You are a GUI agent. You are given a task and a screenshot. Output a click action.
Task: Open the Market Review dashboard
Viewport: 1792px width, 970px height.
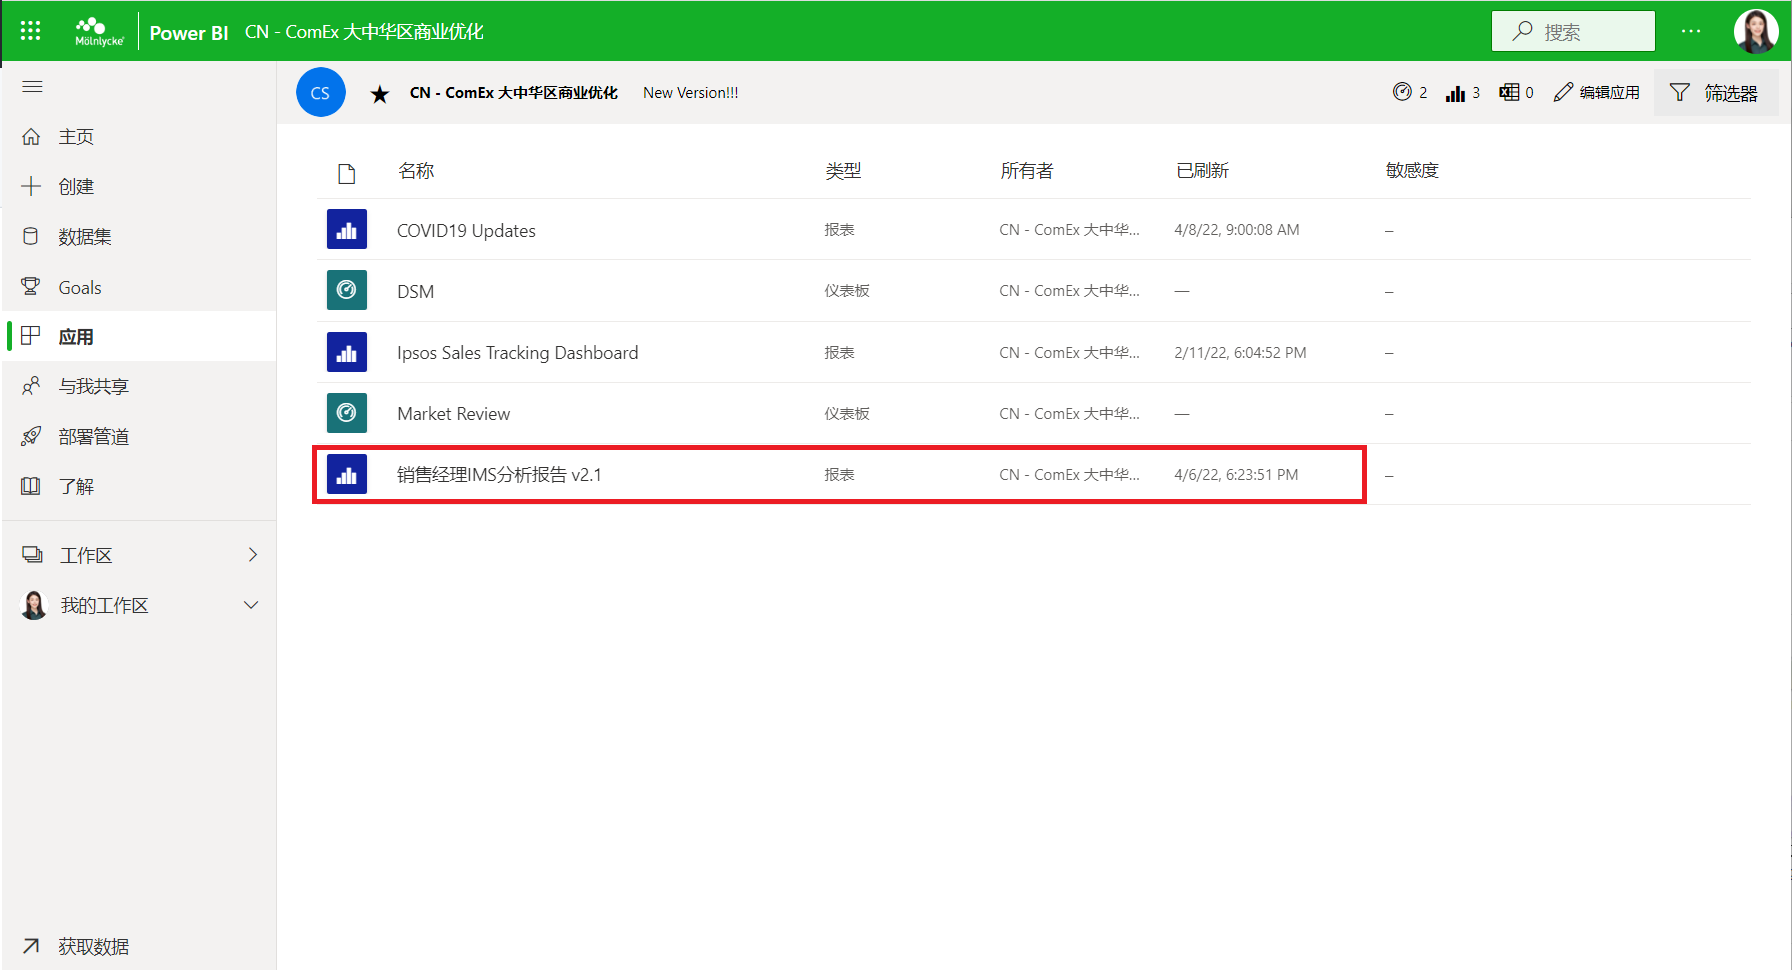coord(453,414)
